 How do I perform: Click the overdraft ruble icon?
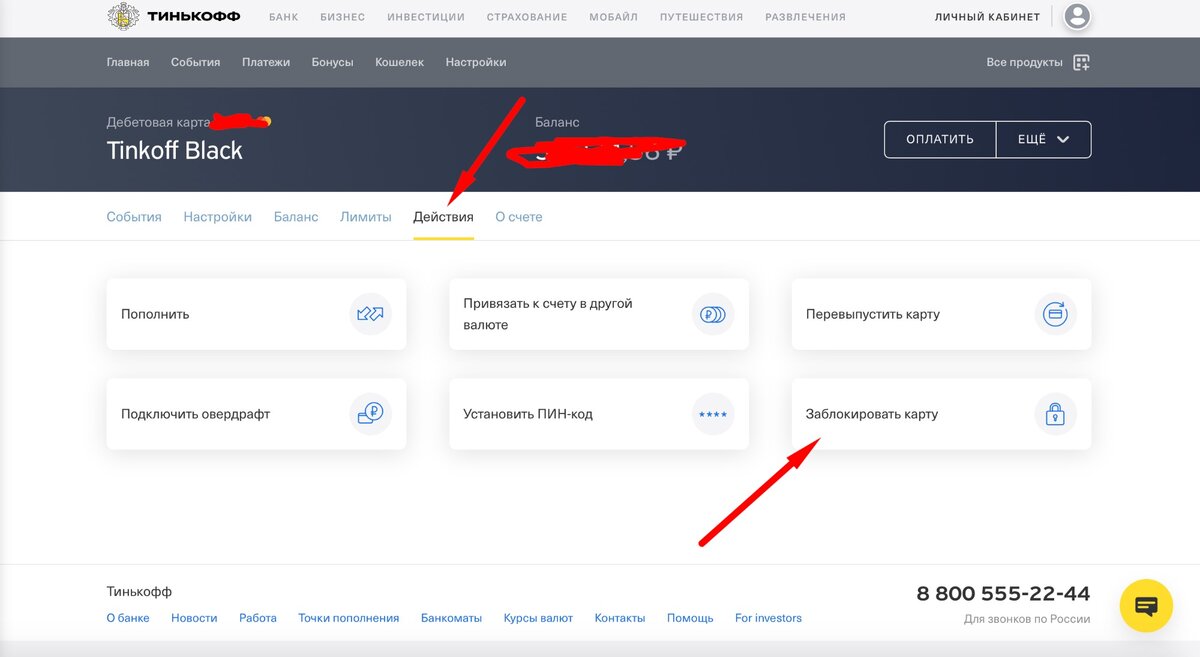click(370, 413)
